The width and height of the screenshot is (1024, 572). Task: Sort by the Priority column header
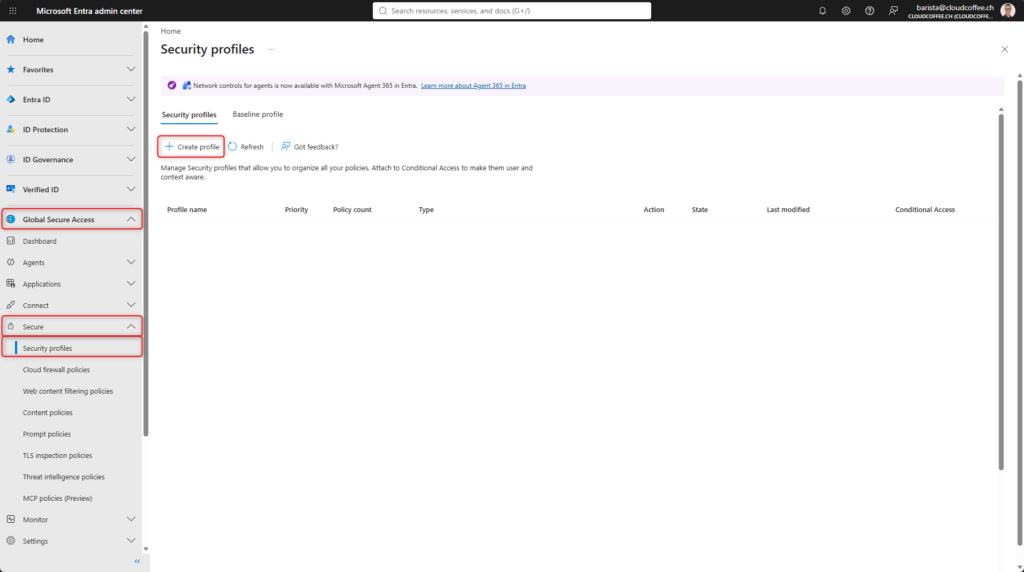click(x=296, y=210)
